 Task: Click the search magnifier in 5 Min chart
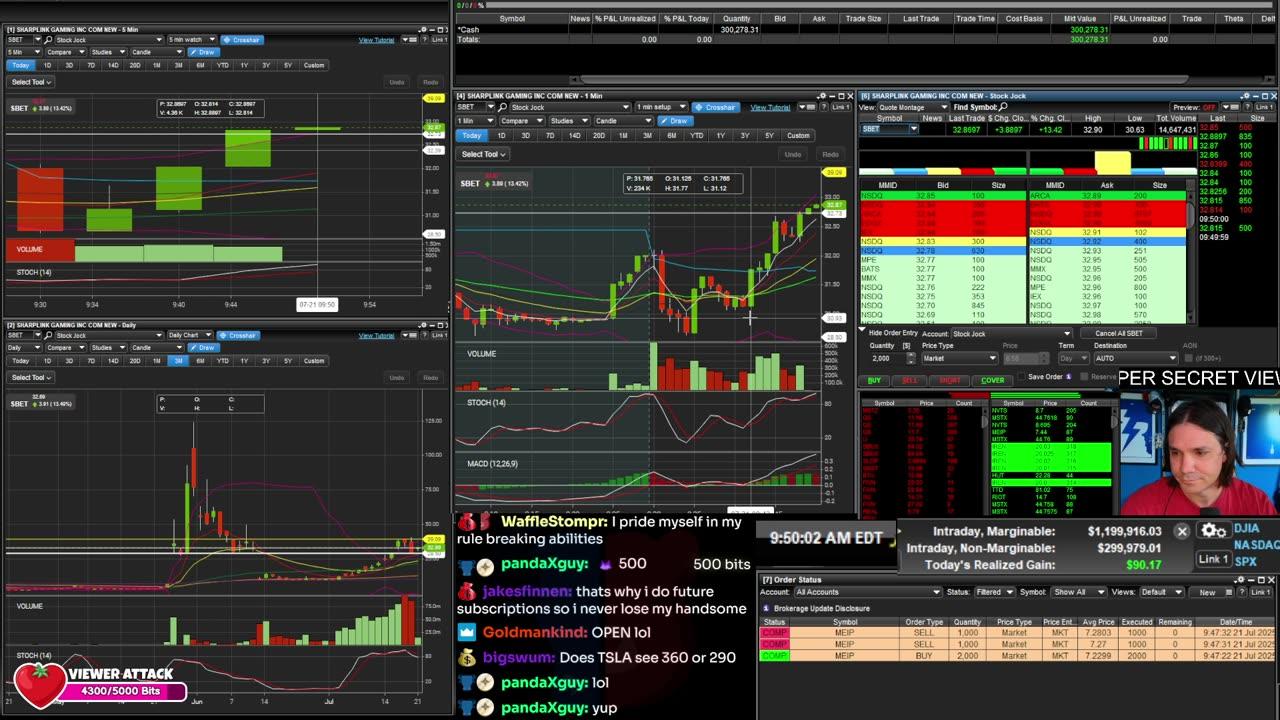point(48,40)
